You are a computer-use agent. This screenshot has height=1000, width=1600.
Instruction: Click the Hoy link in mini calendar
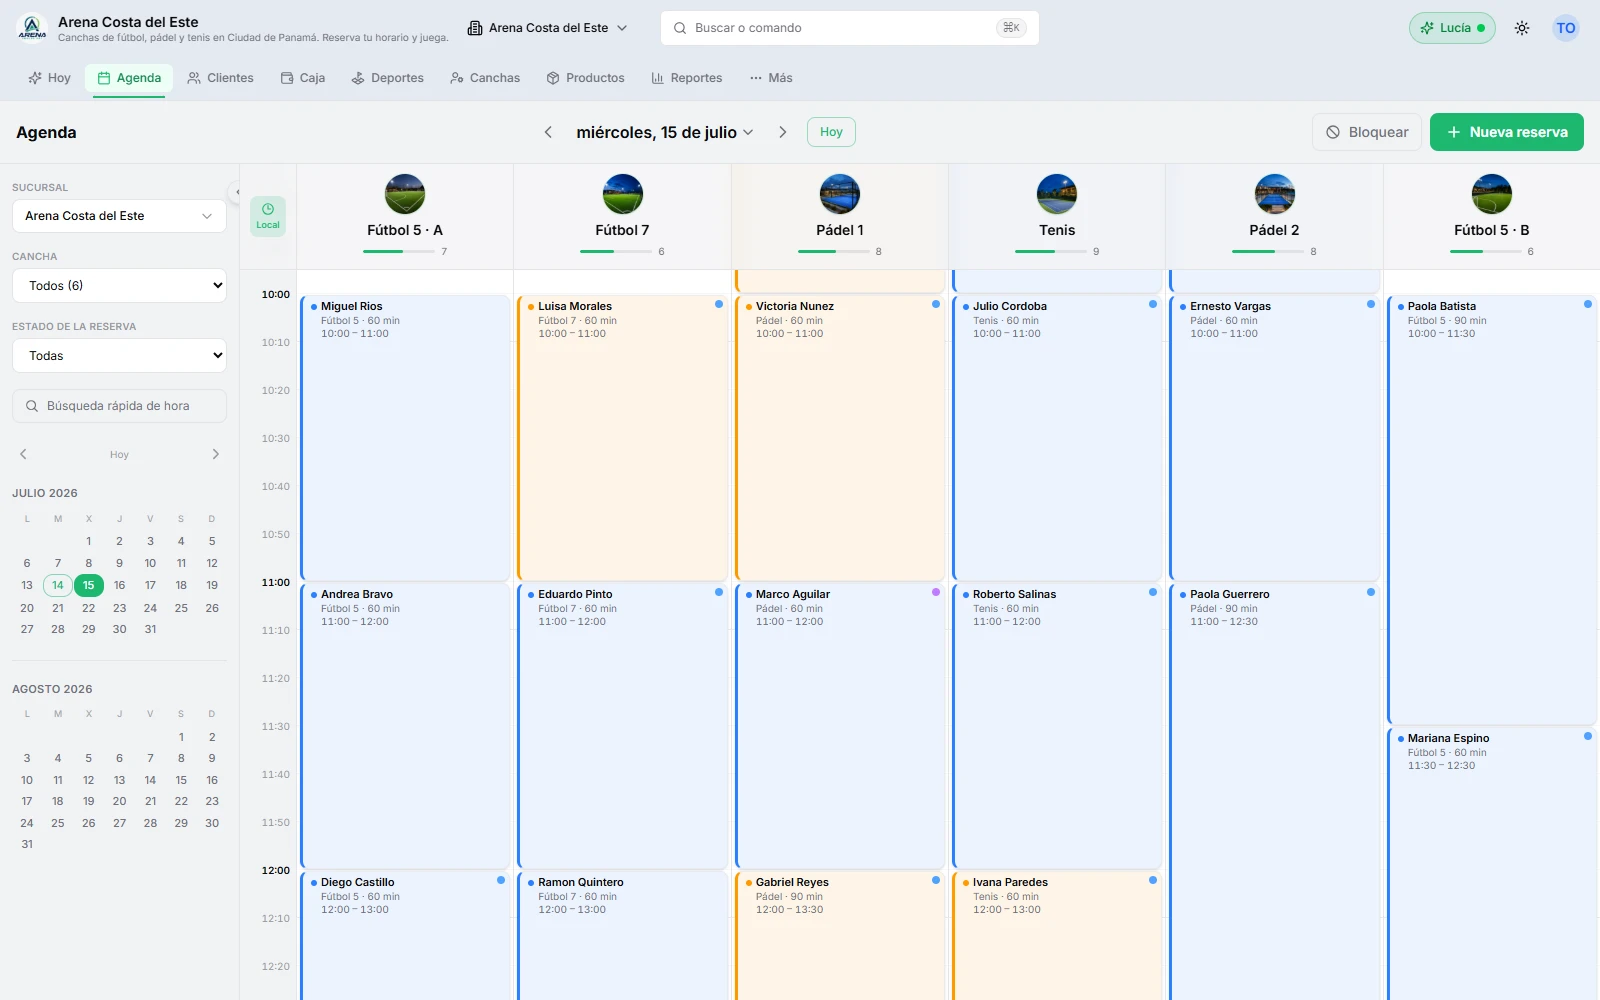[x=119, y=455]
